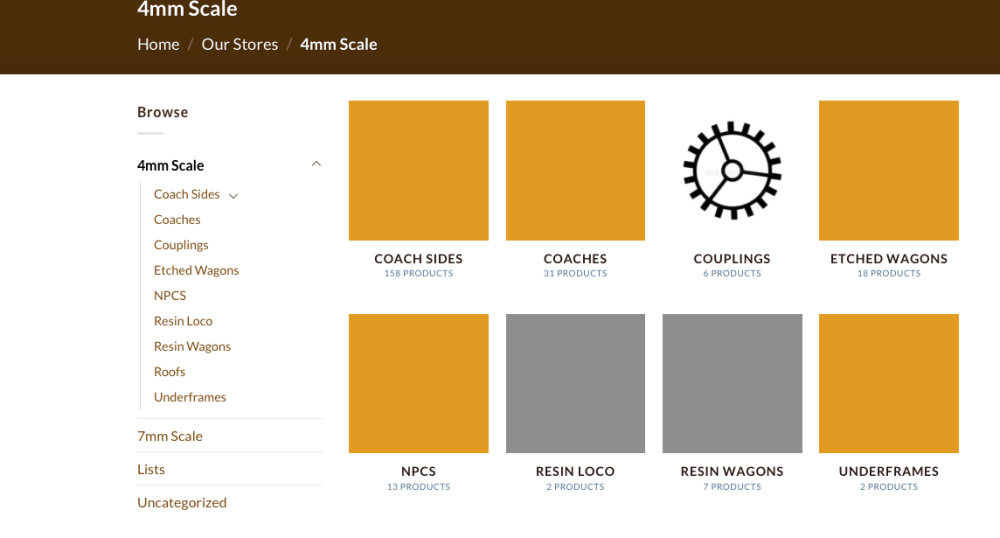Open 7mm Scale in sidebar

170,436
